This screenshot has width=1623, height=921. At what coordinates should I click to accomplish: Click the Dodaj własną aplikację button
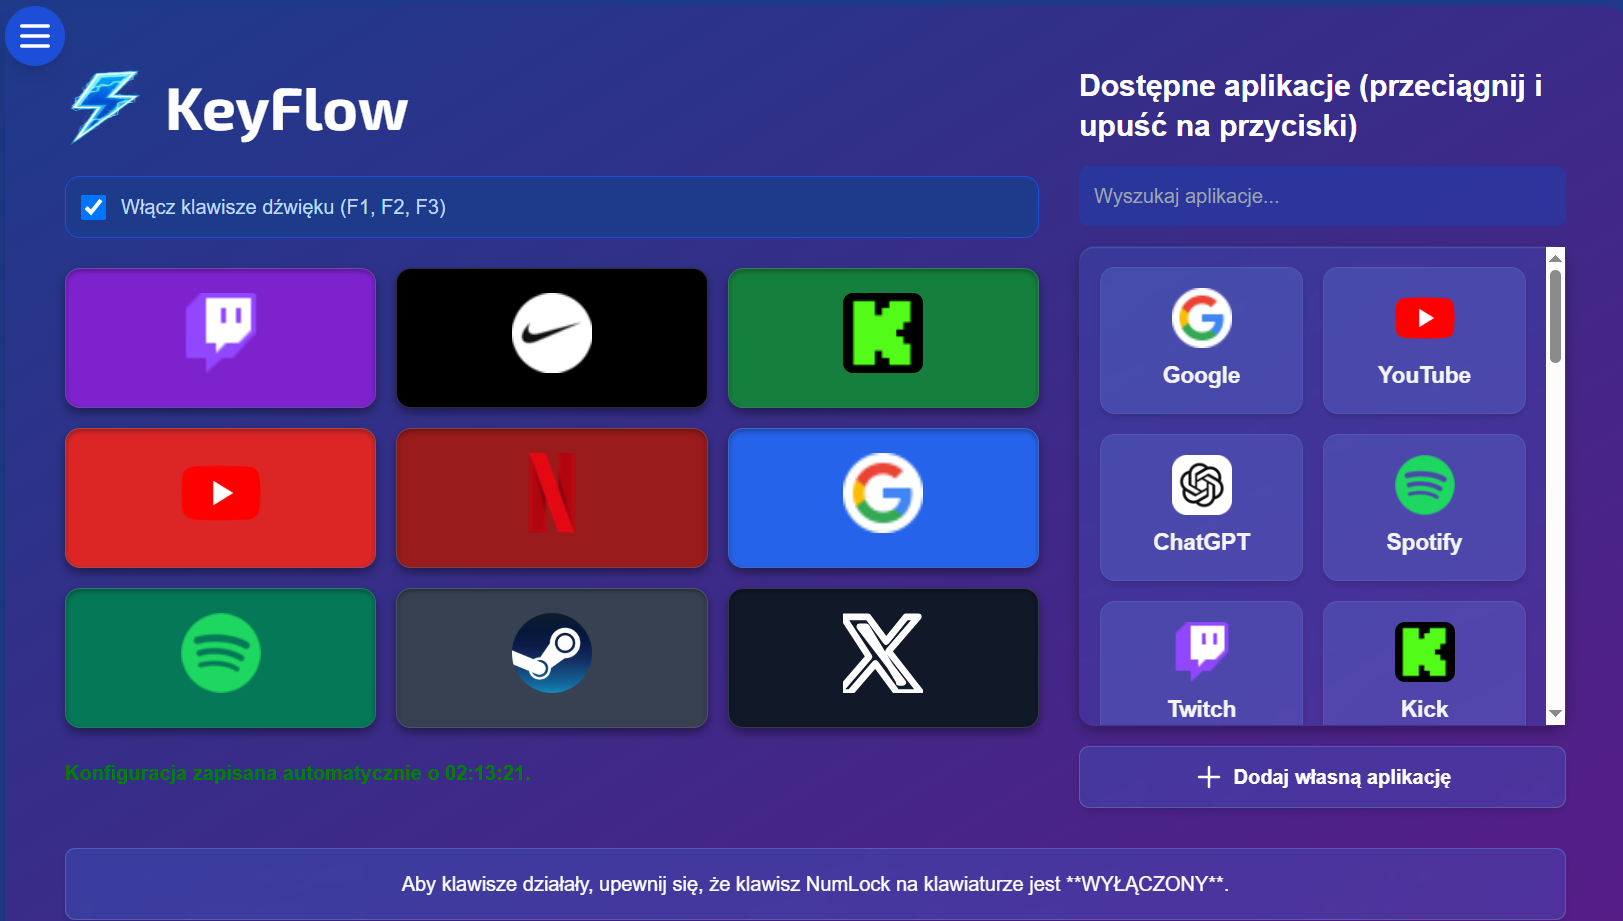(1322, 777)
